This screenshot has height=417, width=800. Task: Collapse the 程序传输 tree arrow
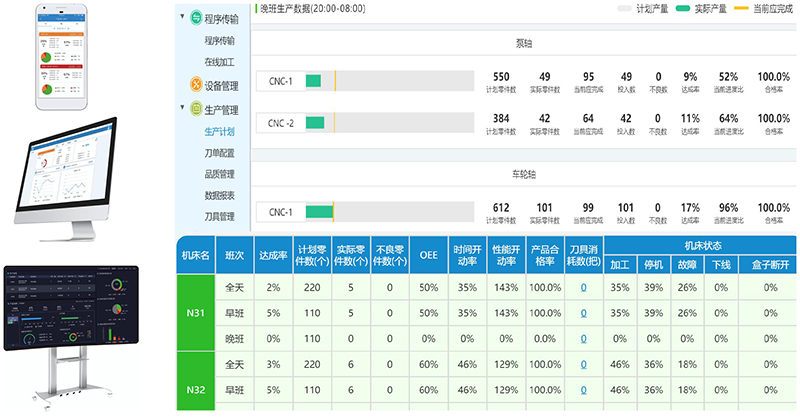(x=182, y=17)
